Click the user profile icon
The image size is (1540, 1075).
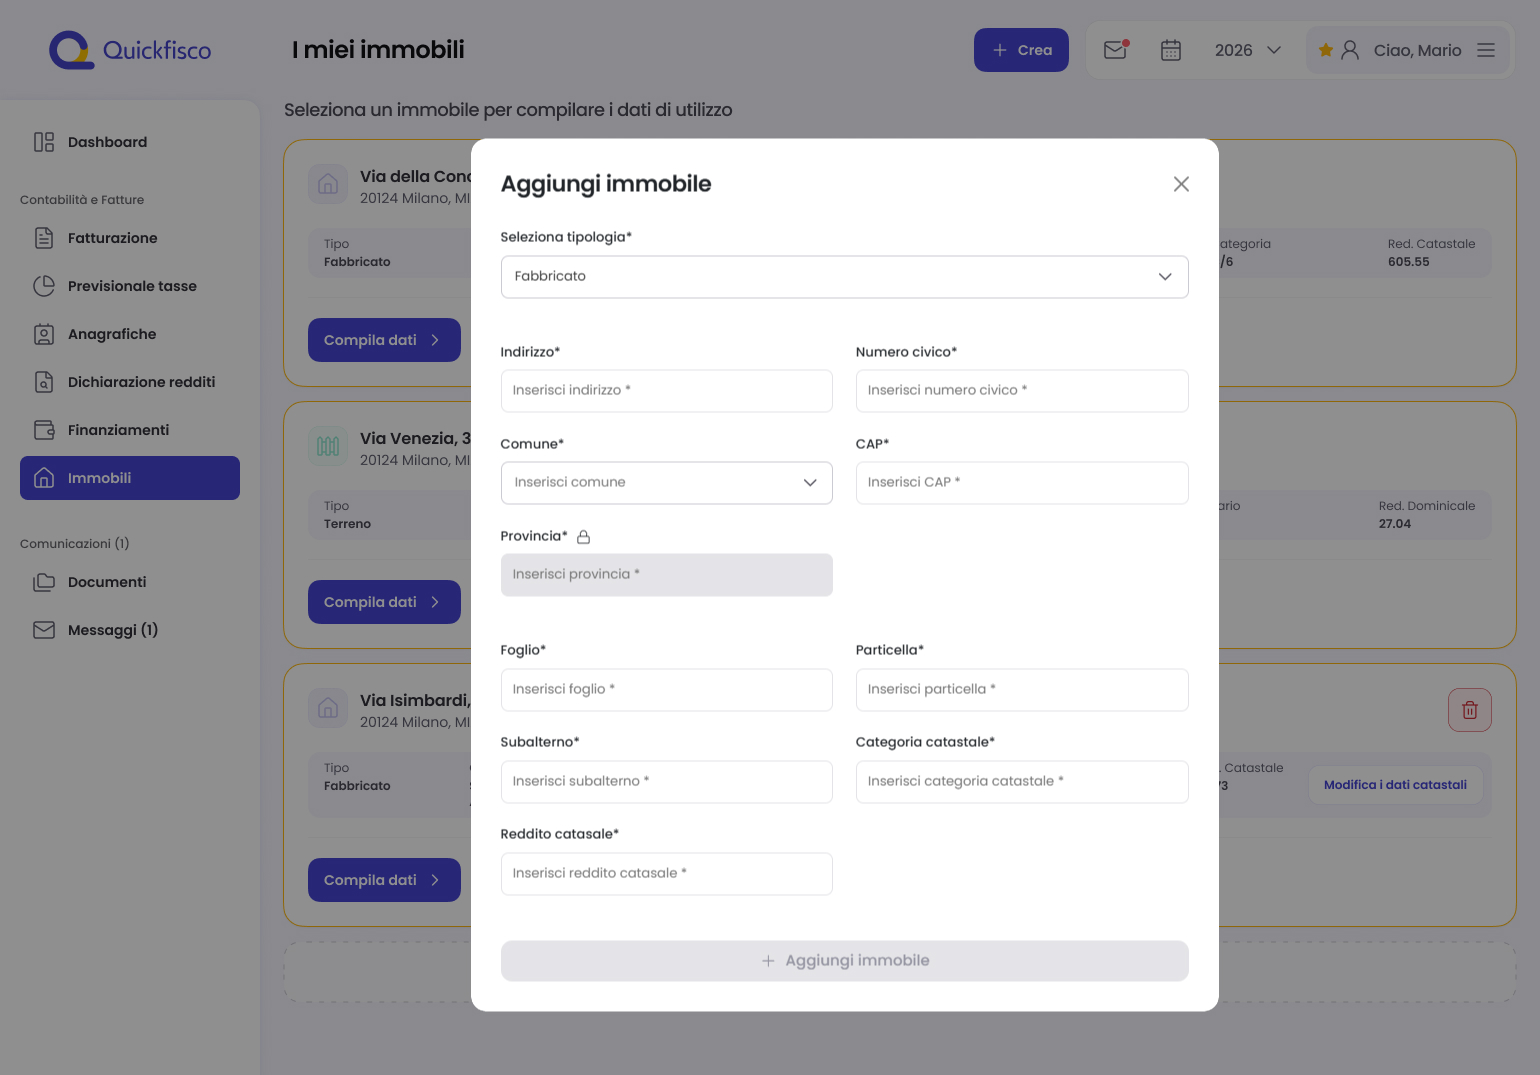[1350, 50]
